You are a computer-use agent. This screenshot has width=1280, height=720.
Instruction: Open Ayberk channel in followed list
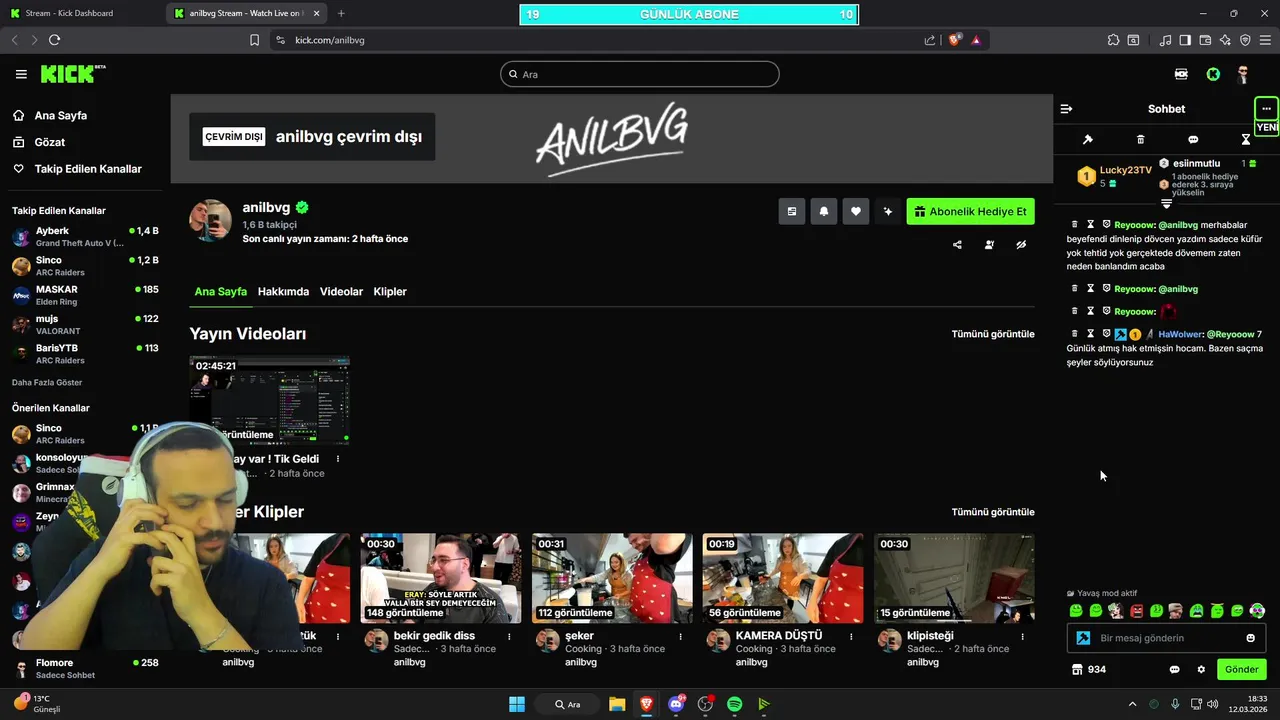pyautogui.click(x=85, y=237)
